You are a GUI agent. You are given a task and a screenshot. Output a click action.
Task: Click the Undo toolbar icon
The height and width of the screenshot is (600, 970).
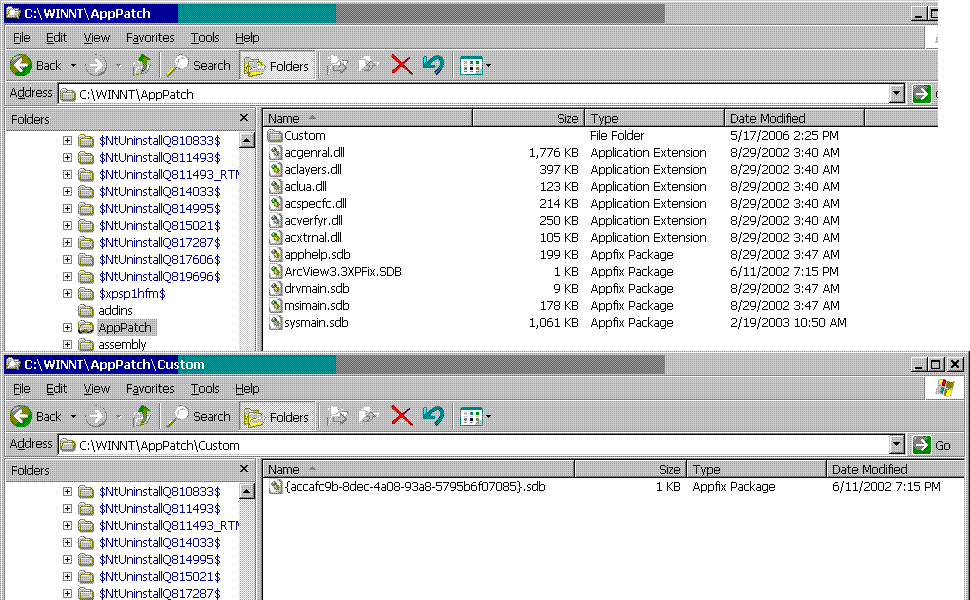(x=431, y=64)
